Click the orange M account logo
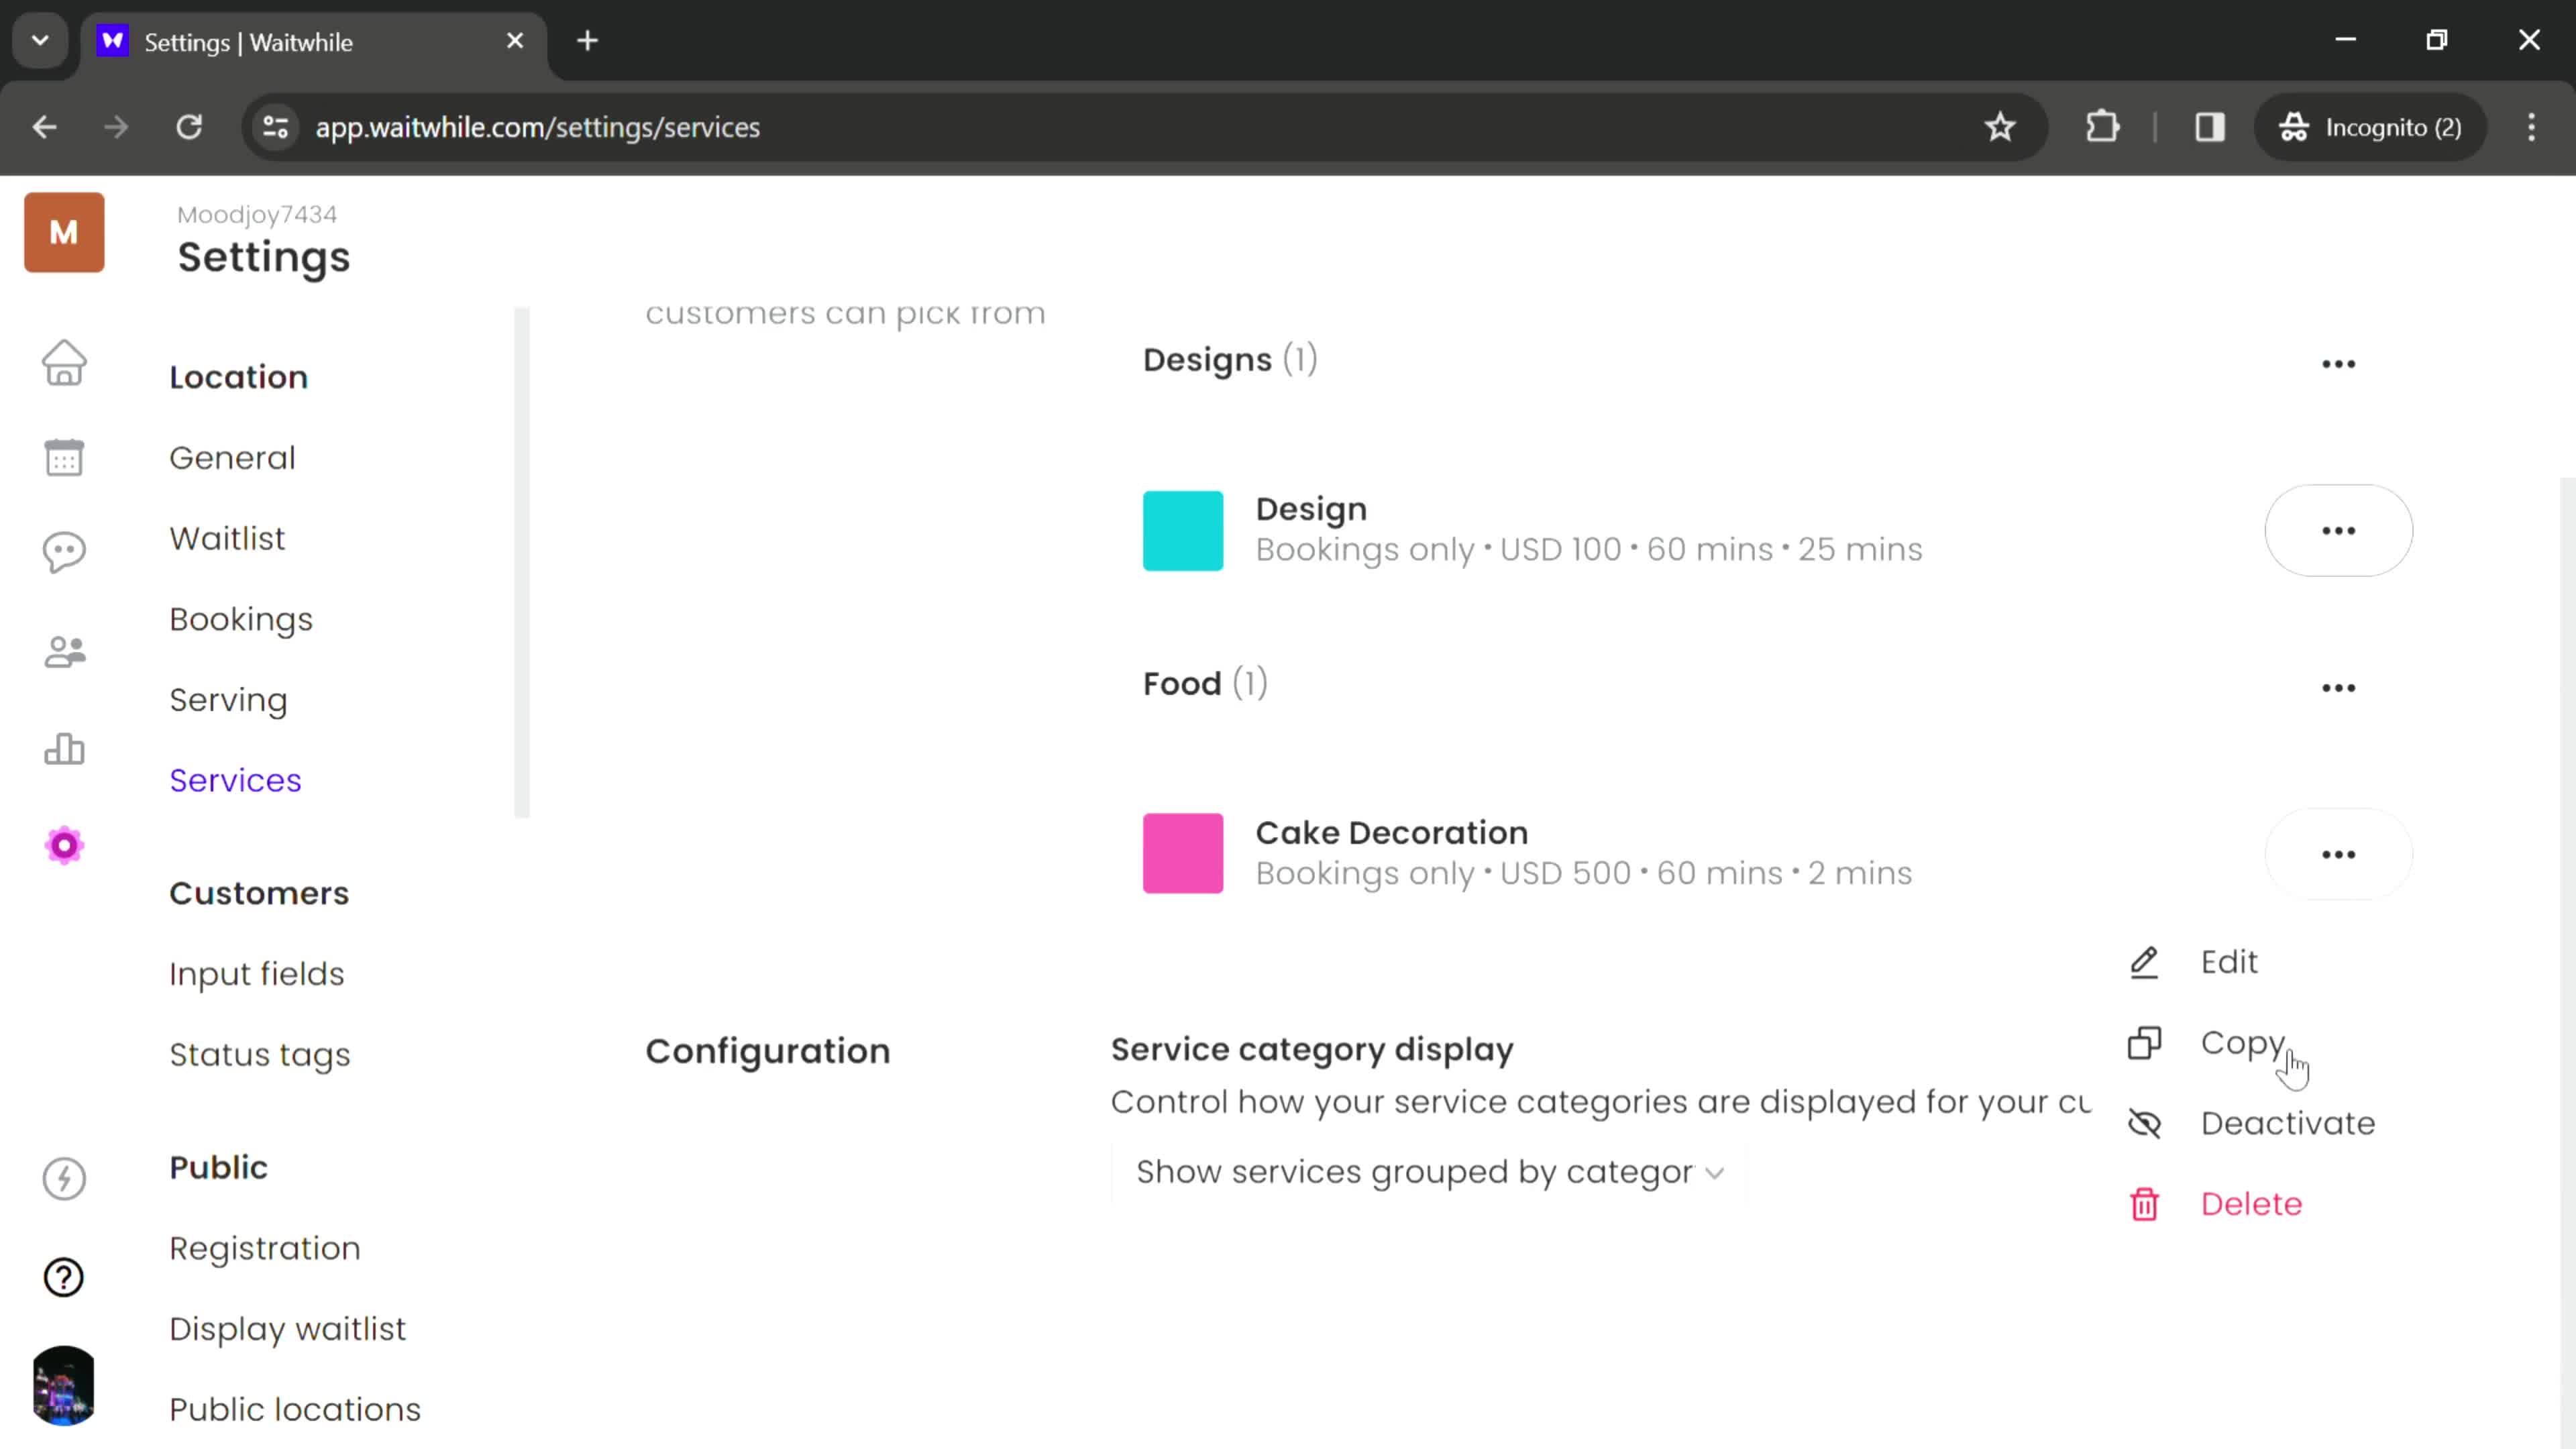Image resolution: width=2576 pixels, height=1449 pixels. click(64, 232)
